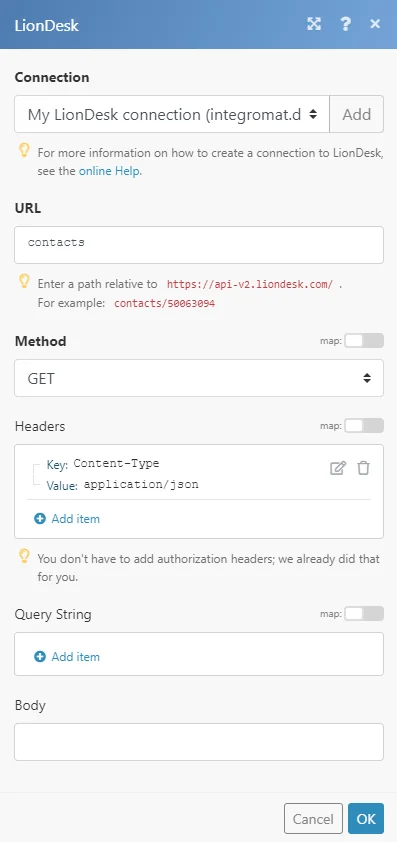
Task: Toggle the map switch for Headers
Action: (364, 425)
